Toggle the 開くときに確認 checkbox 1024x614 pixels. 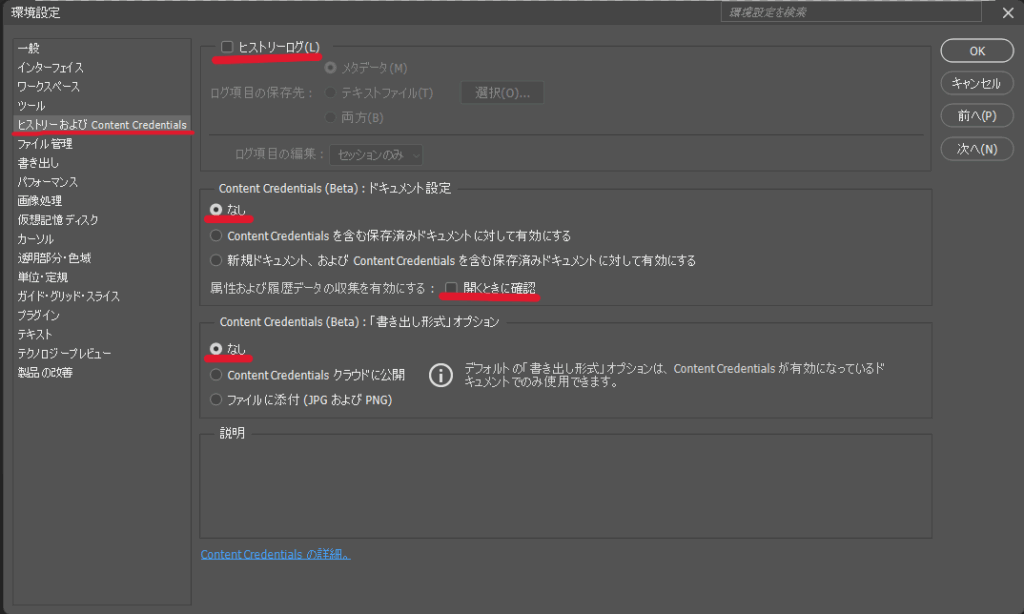coord(452,288)
